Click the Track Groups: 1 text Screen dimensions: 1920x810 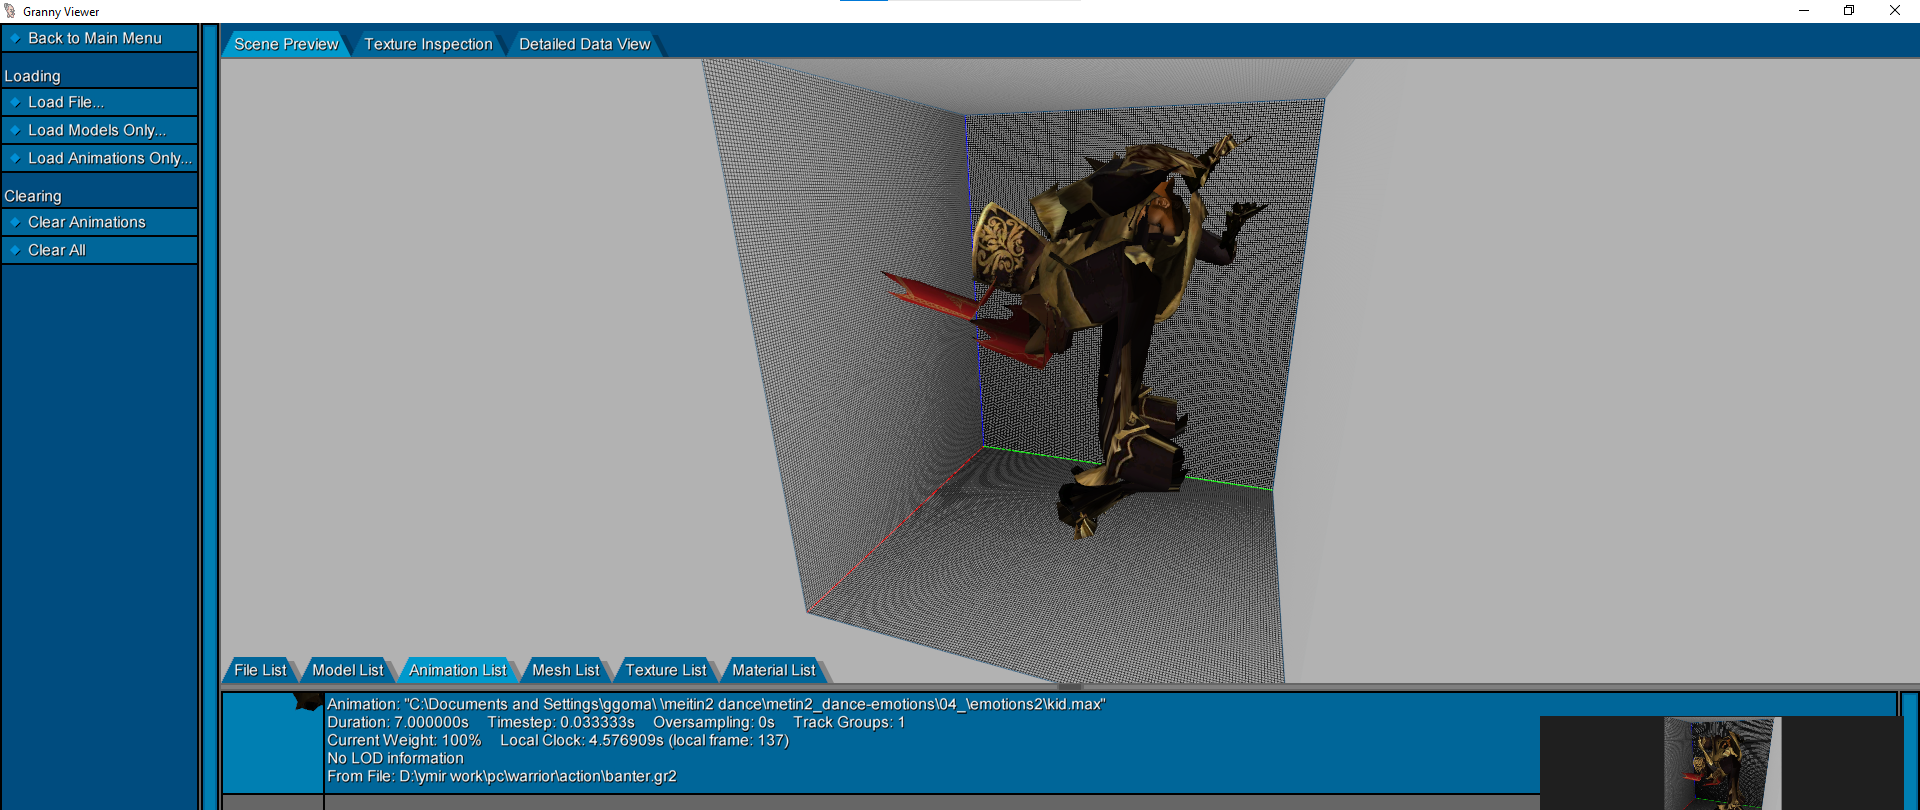tap(849, 722)
